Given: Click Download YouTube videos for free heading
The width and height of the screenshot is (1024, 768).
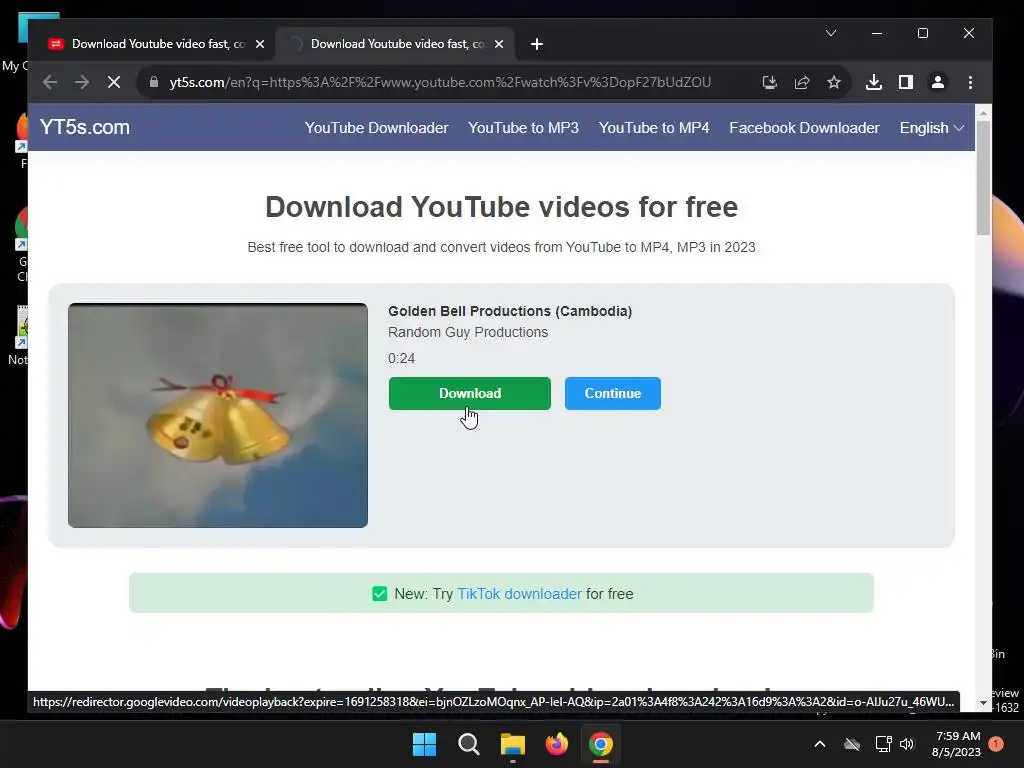Looking at the screenshot, I should [x=502, y=207].
